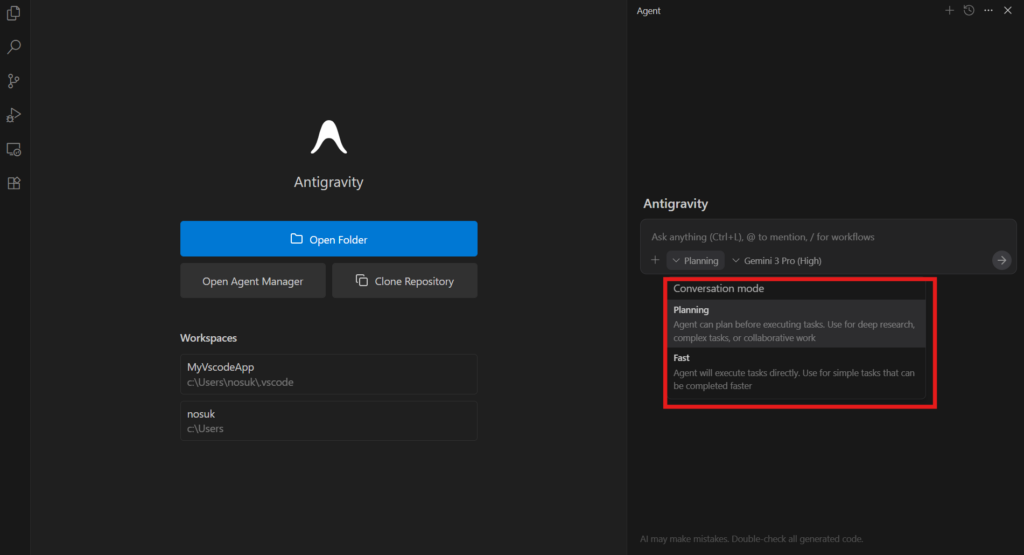Select the Planning conversation mode option
Screen dimensions: 1024x555
pos(795,324)
